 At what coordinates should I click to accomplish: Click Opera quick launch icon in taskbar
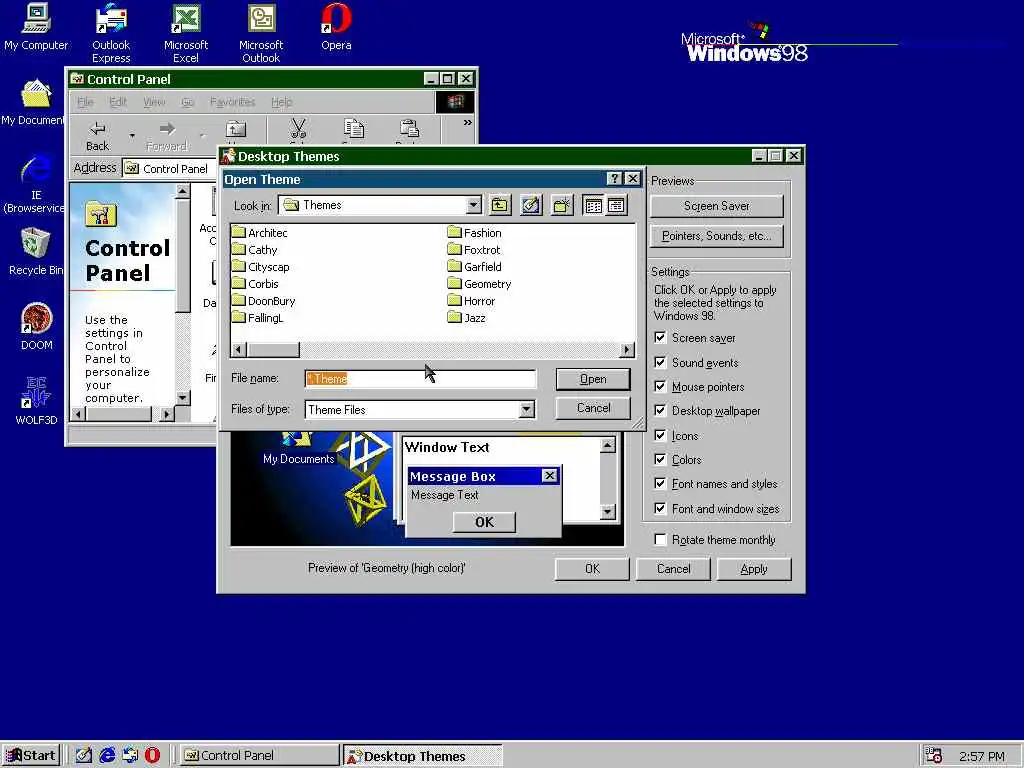[x=152, y=755]
